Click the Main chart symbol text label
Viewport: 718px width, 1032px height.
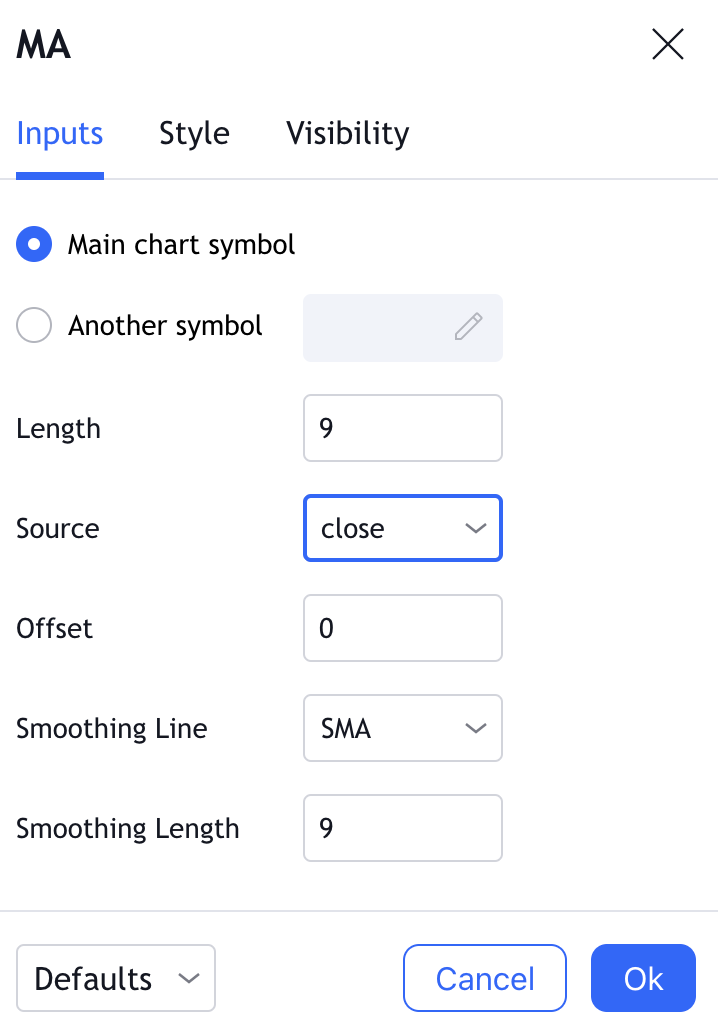pyautogui.click(x=181, y=245)
